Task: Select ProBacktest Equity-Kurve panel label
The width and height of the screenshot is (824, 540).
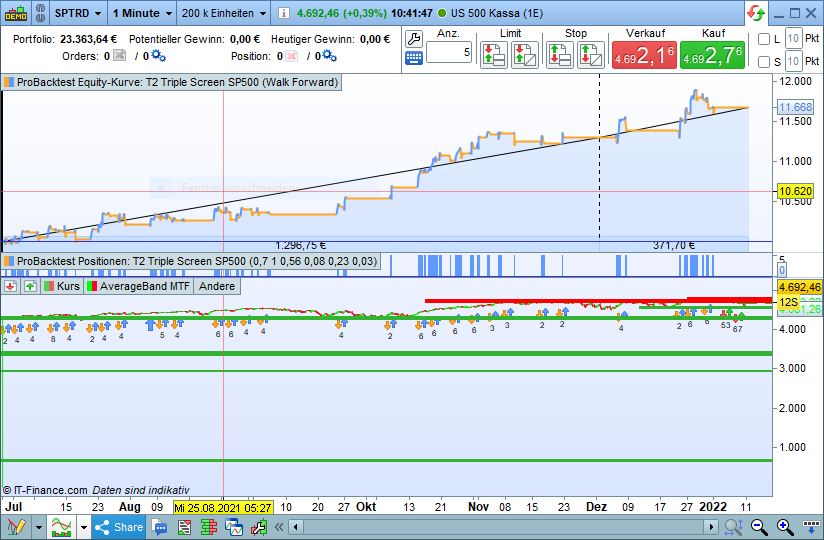Action: [x=171, y=82]
